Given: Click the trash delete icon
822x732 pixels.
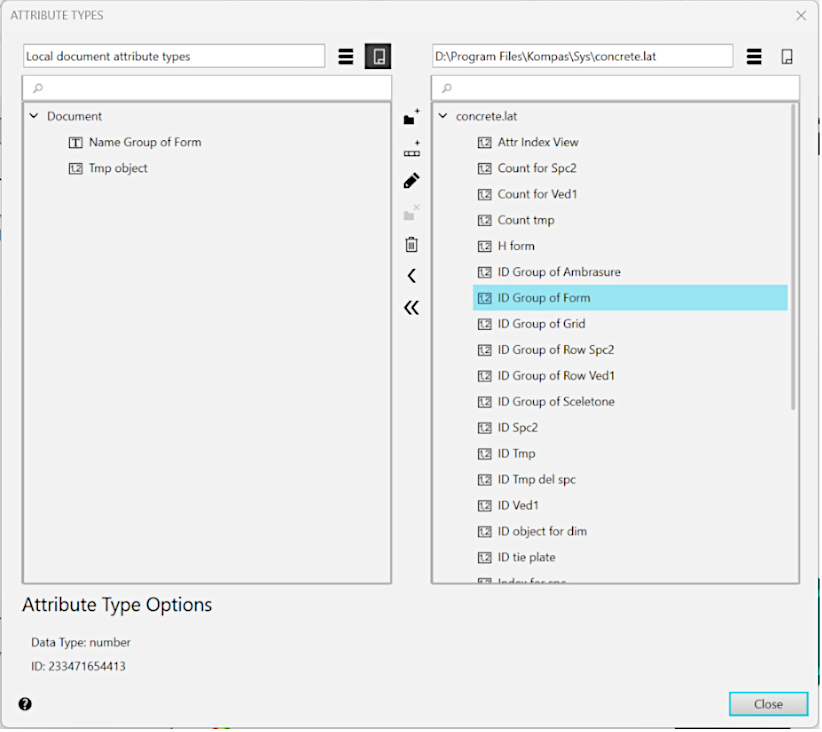Looking at the screenshot, I should click(x=411, y=244).
